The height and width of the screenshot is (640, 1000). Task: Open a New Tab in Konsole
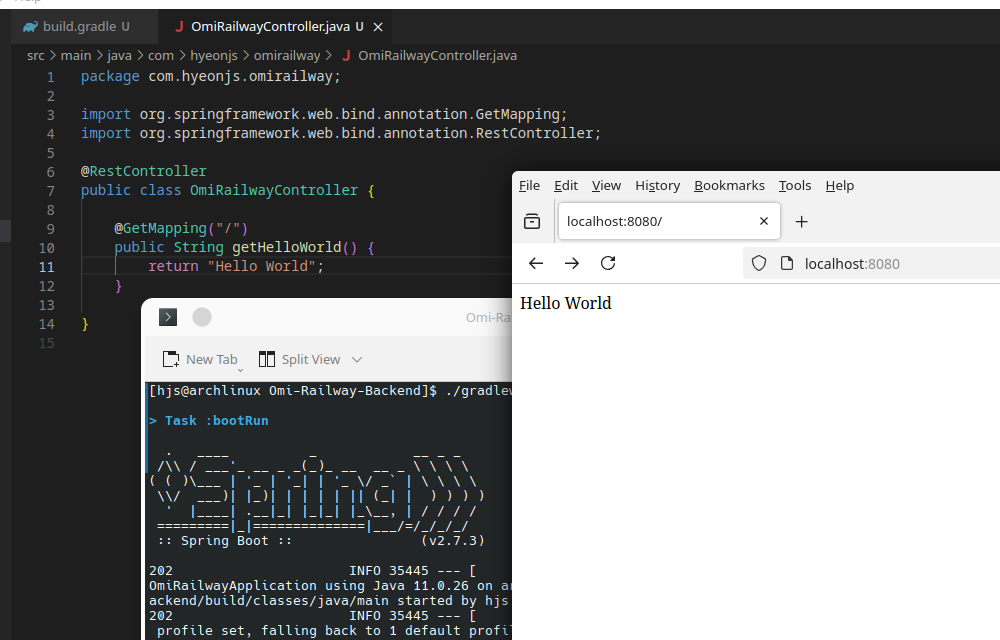pyautogui.click(x=200, y=360)
